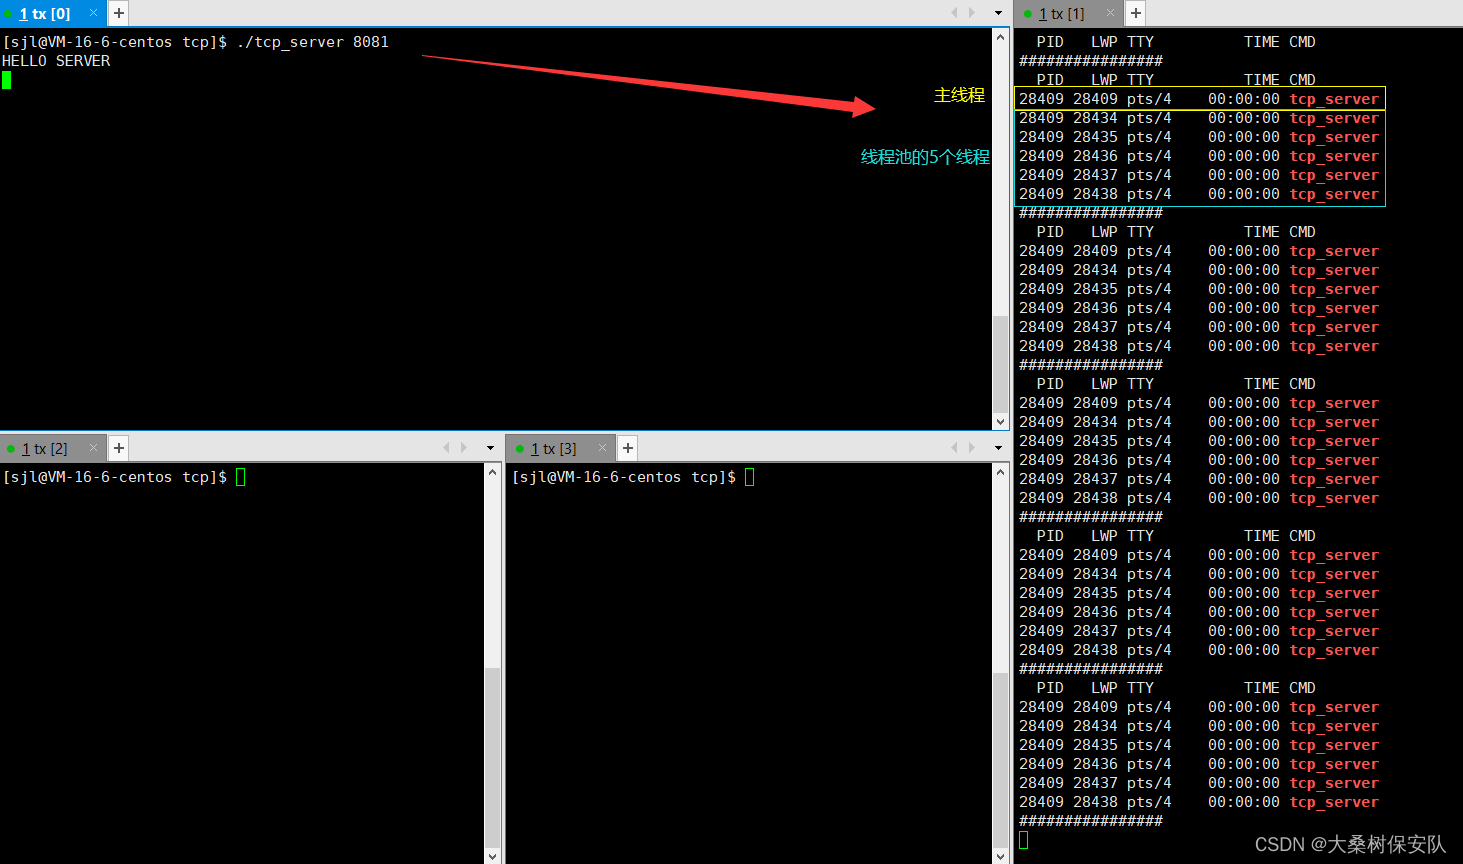This screenshot has width=1463, height=864.
Task: Add a new tab next to tx [1]
Action: pyautogui.click(x=1136, y=13)
